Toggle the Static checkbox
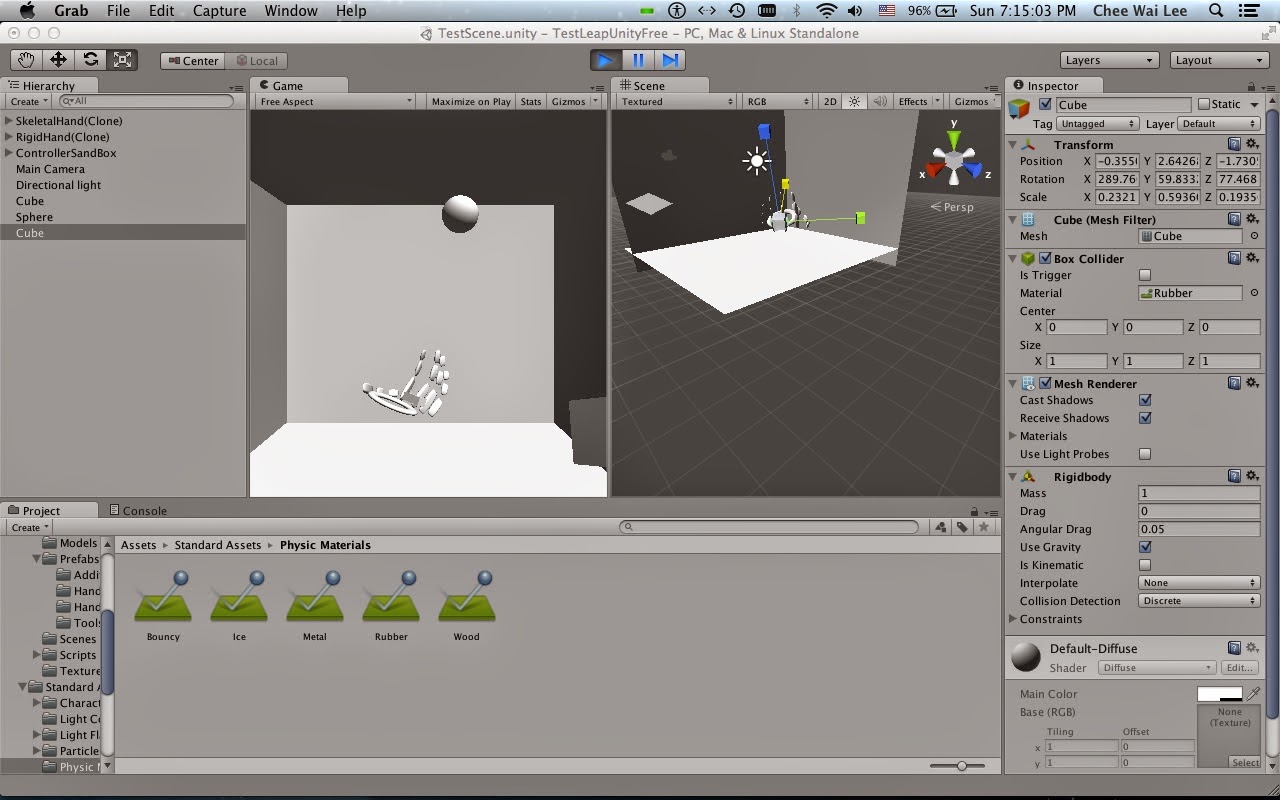The height and width of the screenshot is (800, 1280). (x=1204, y=104)
